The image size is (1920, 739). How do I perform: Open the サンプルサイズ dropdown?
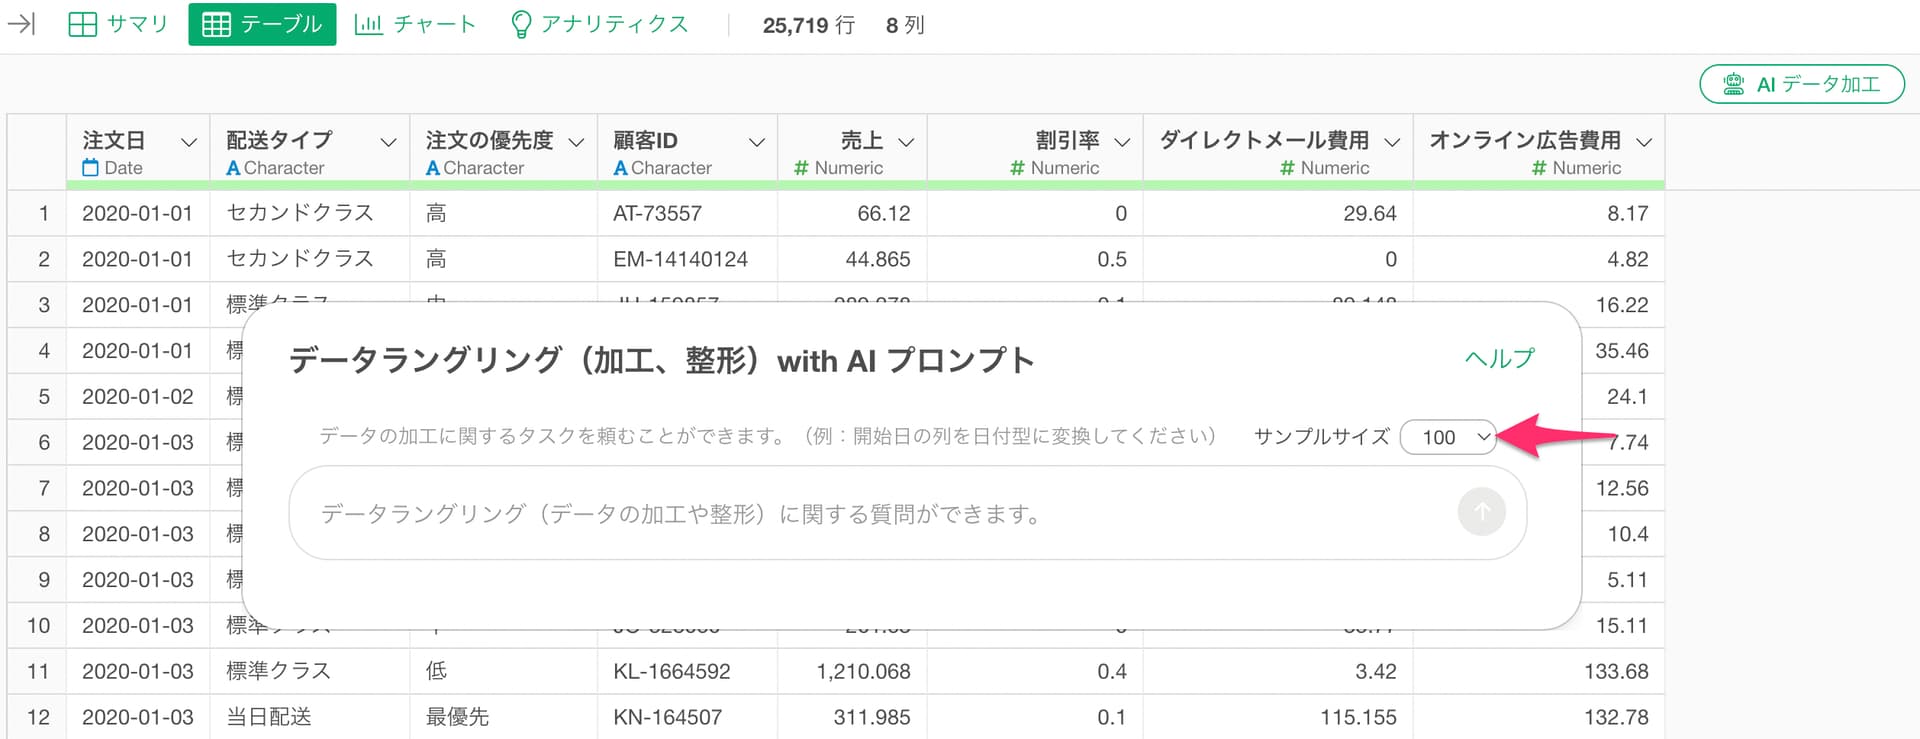(x=1448, y=437)
